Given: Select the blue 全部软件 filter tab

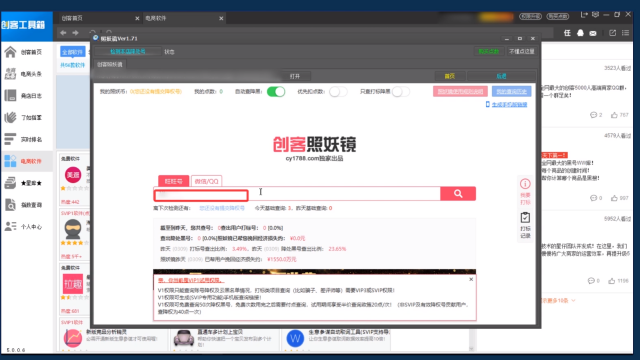Looking at the screenshot, I should pos(73,52).
